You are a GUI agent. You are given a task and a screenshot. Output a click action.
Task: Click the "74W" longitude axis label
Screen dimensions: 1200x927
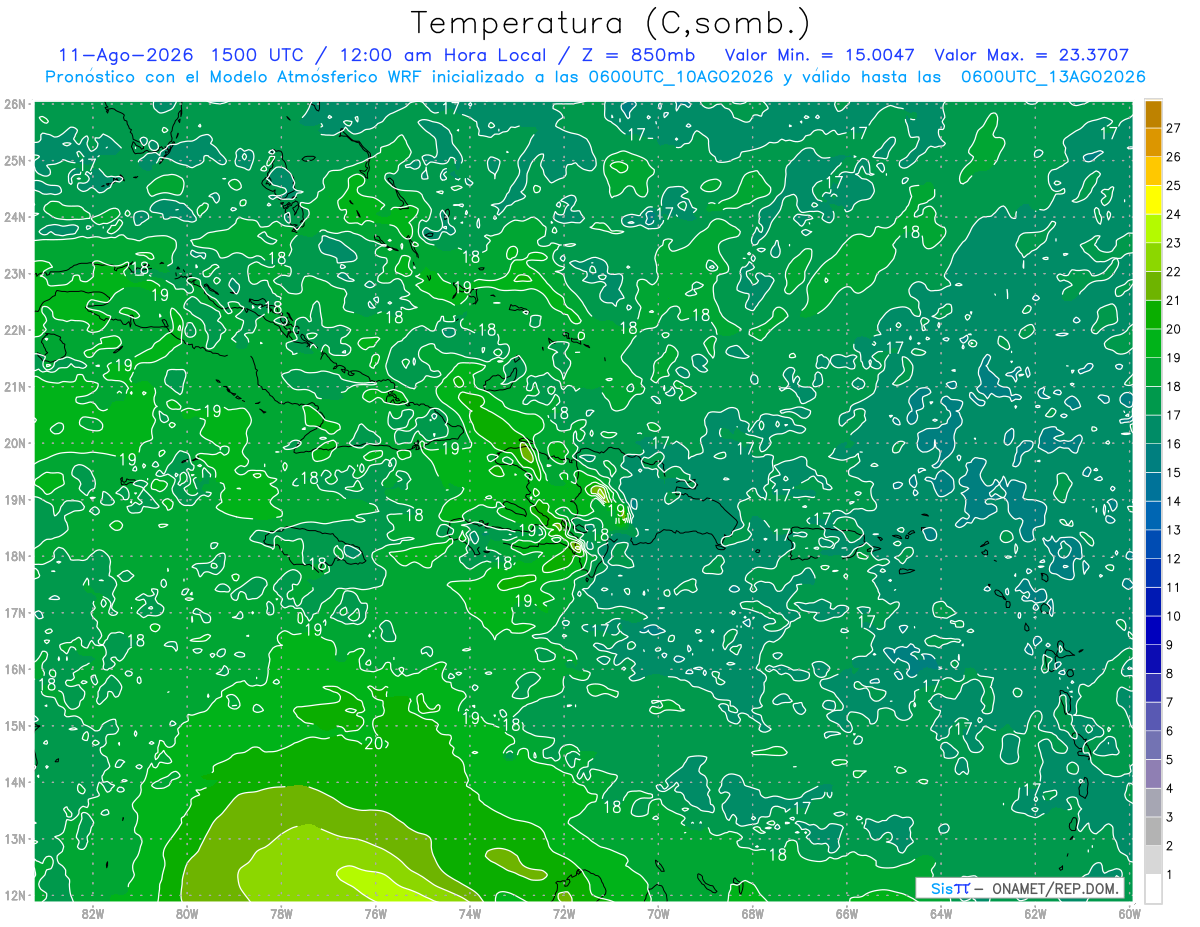coord(469,913)
